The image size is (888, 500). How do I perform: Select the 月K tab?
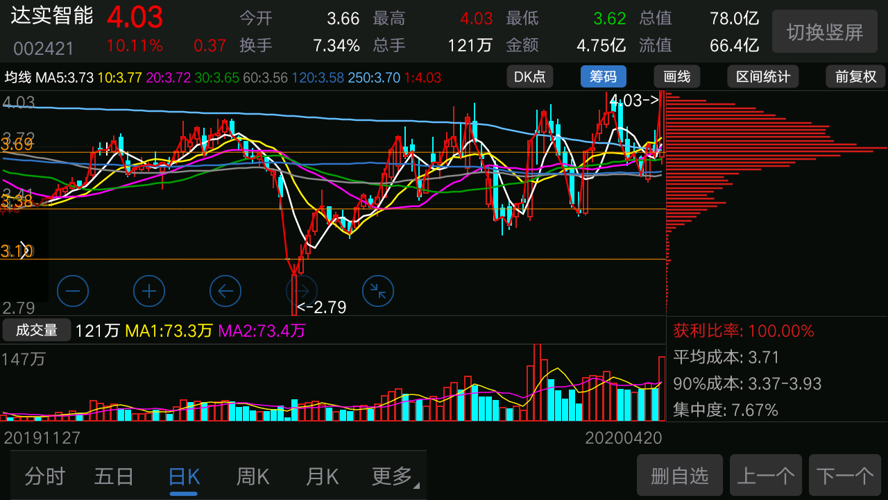[x=322, y=476]
